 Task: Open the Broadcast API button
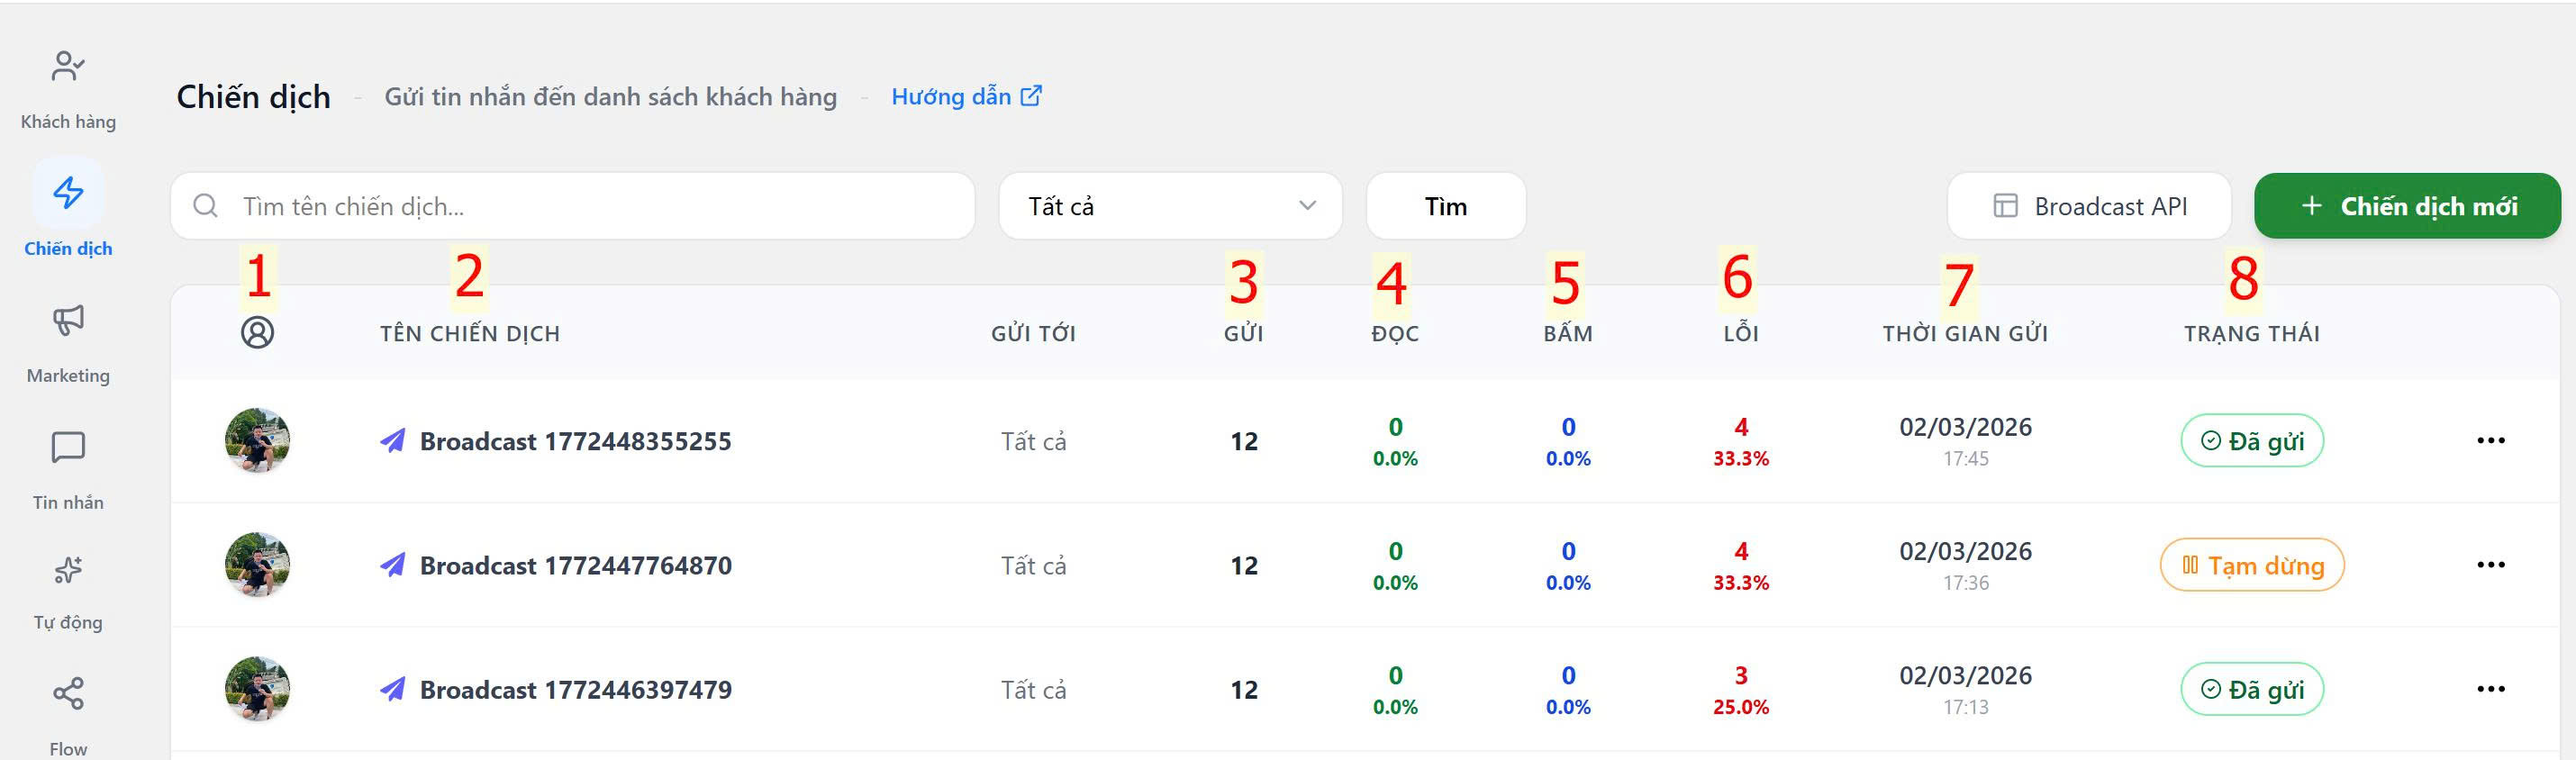(2089, 206)
